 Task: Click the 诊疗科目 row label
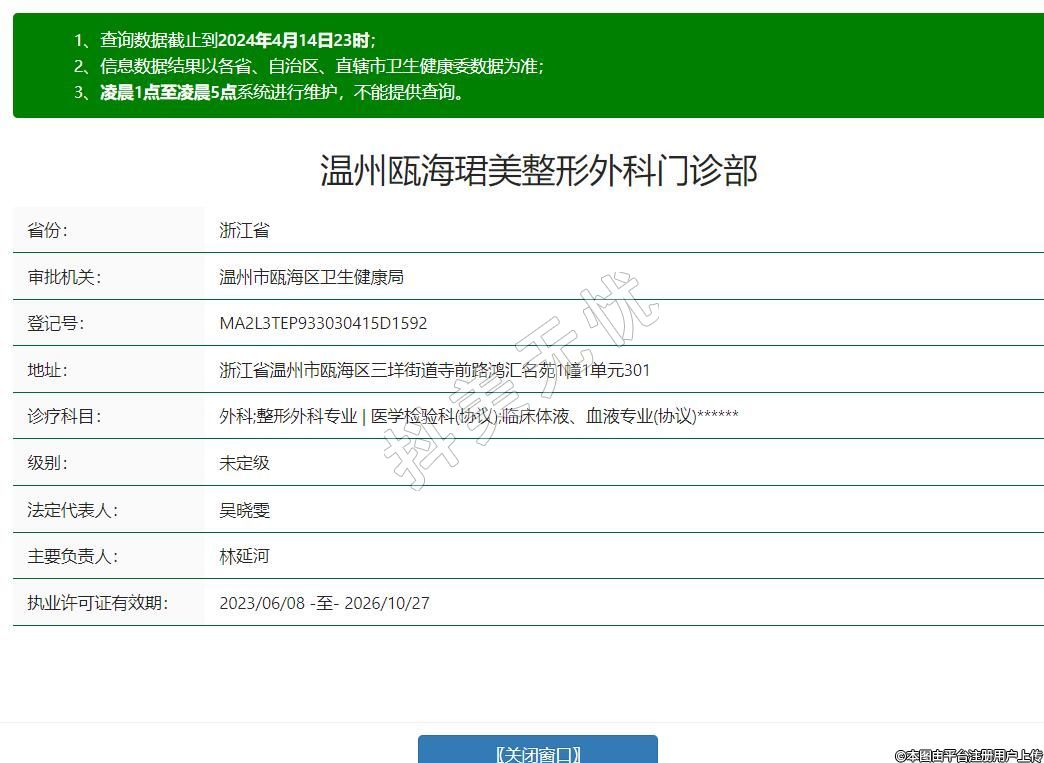[x=64, y=416]
